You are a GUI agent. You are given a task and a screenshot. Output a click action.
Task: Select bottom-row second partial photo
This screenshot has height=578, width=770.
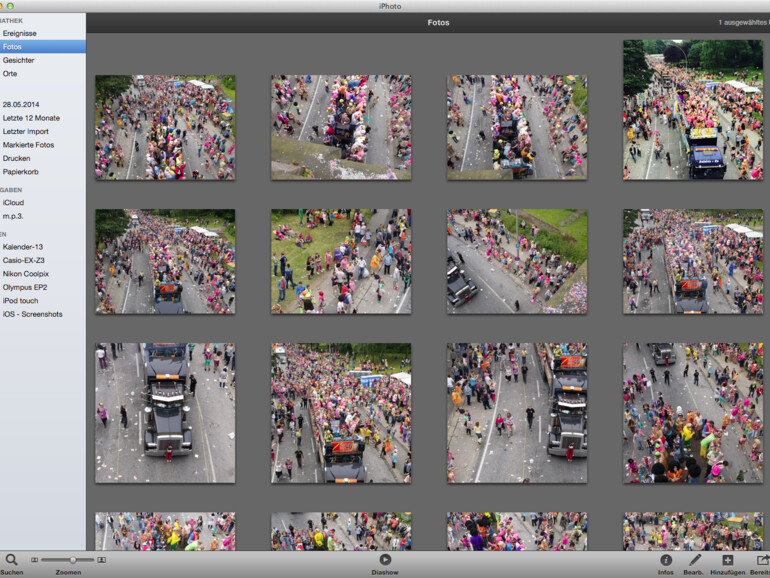[341, 531]
